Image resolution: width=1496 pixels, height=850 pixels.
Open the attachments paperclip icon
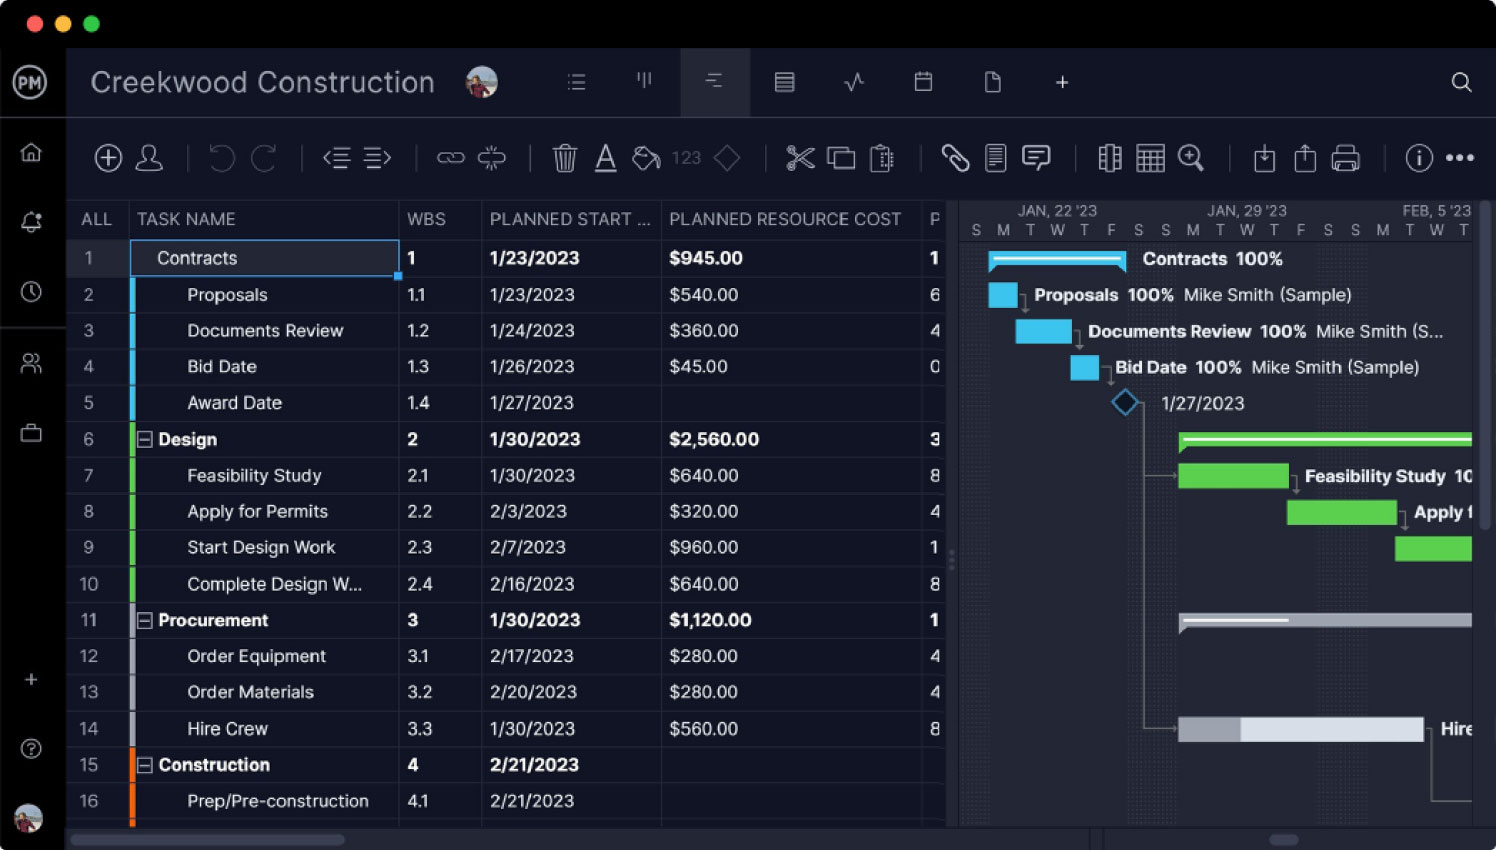tap(955, 157)
